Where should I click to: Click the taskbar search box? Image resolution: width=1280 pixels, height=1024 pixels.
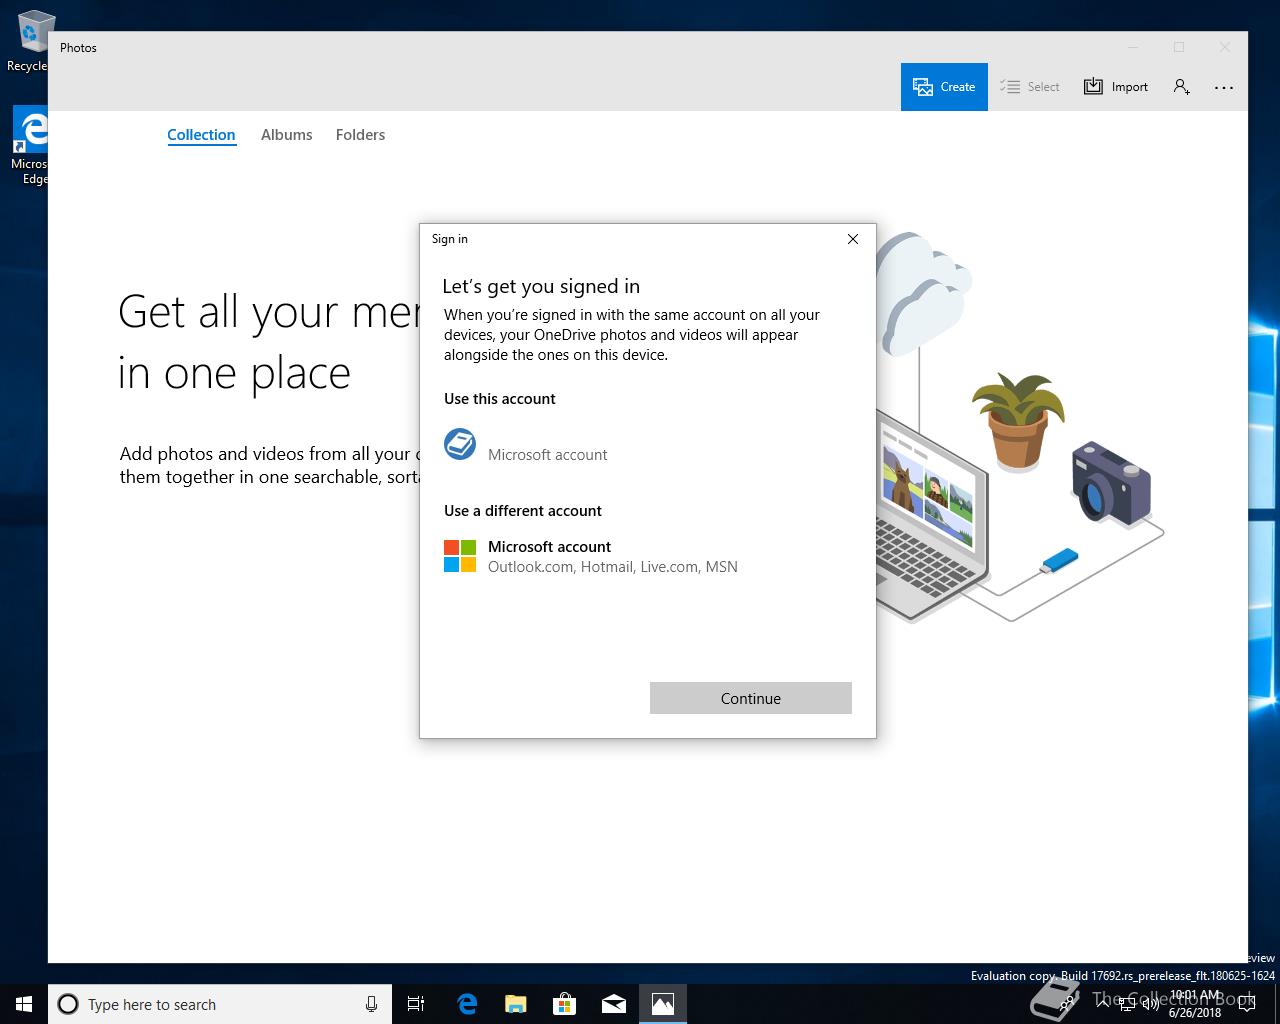tap(219, 1004)
